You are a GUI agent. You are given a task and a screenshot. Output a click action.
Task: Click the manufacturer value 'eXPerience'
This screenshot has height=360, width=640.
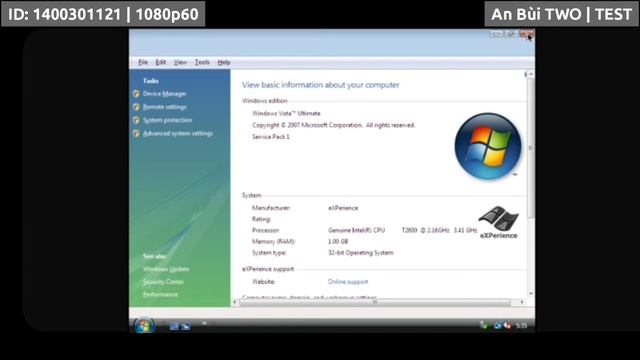[x=343, y=208]
